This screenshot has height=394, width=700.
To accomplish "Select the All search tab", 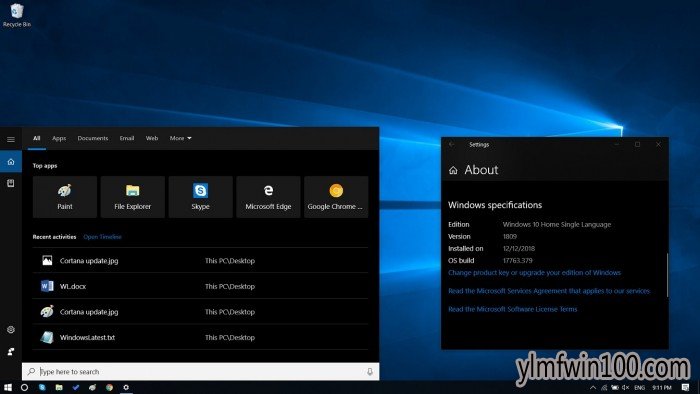I will pyautogui.click(x=37, y=138).
